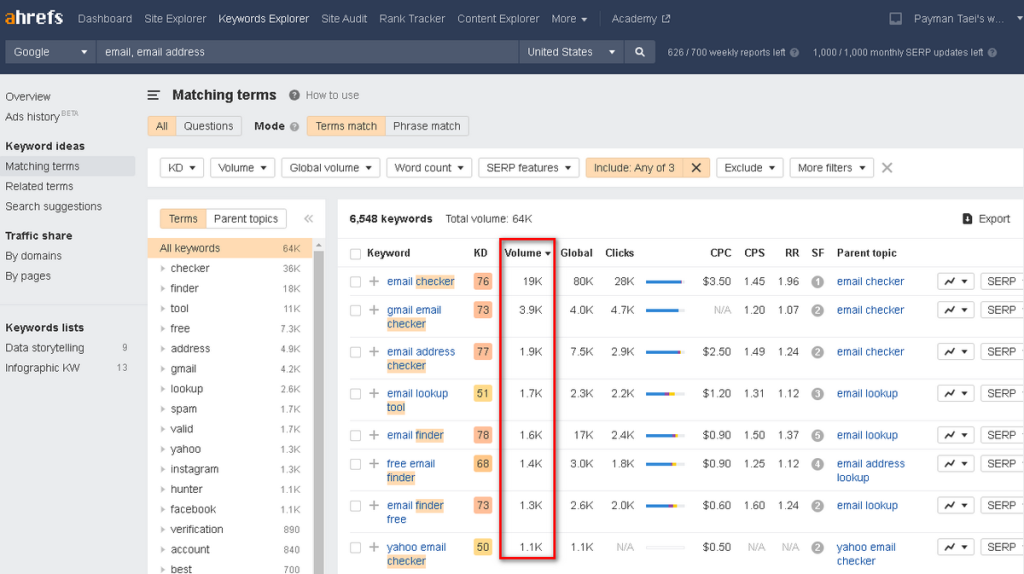The width and height of the screenshot is (1024, 574).
Task: Open the trend chart button for email checker
Action: click(955, 282)
